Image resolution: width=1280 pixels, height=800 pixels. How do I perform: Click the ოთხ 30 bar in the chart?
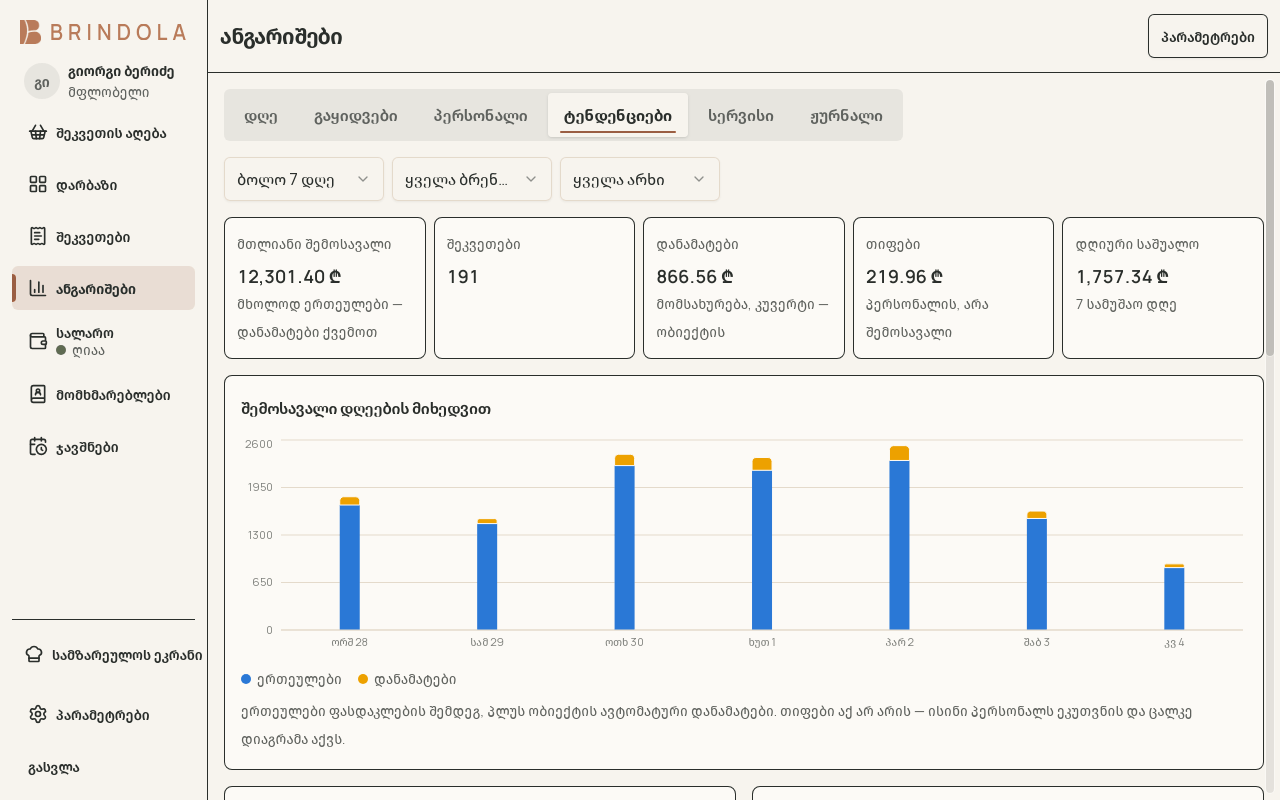[x=624, y=542]
